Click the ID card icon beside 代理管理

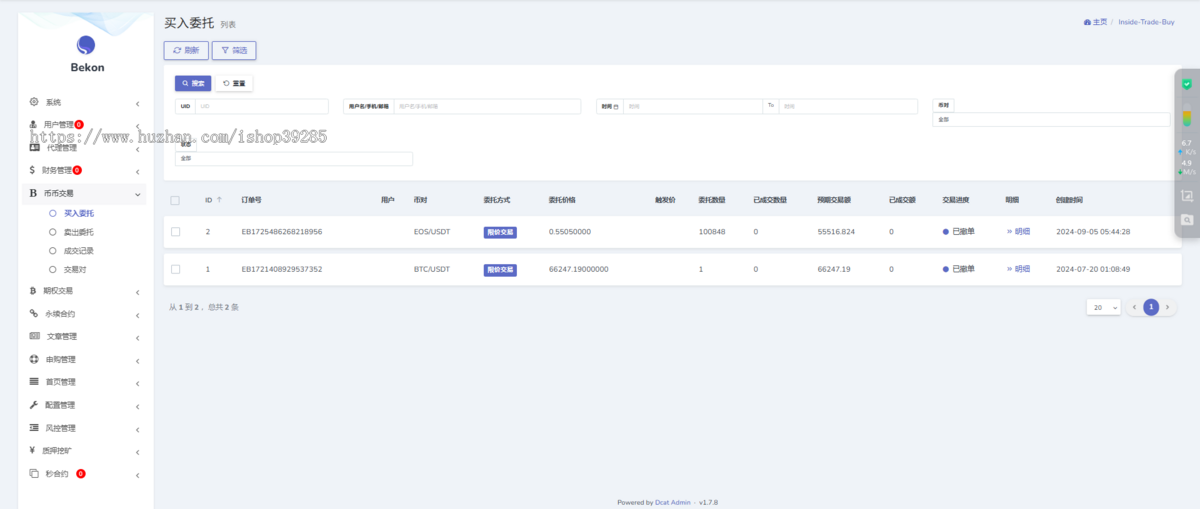tap(34, 147)
